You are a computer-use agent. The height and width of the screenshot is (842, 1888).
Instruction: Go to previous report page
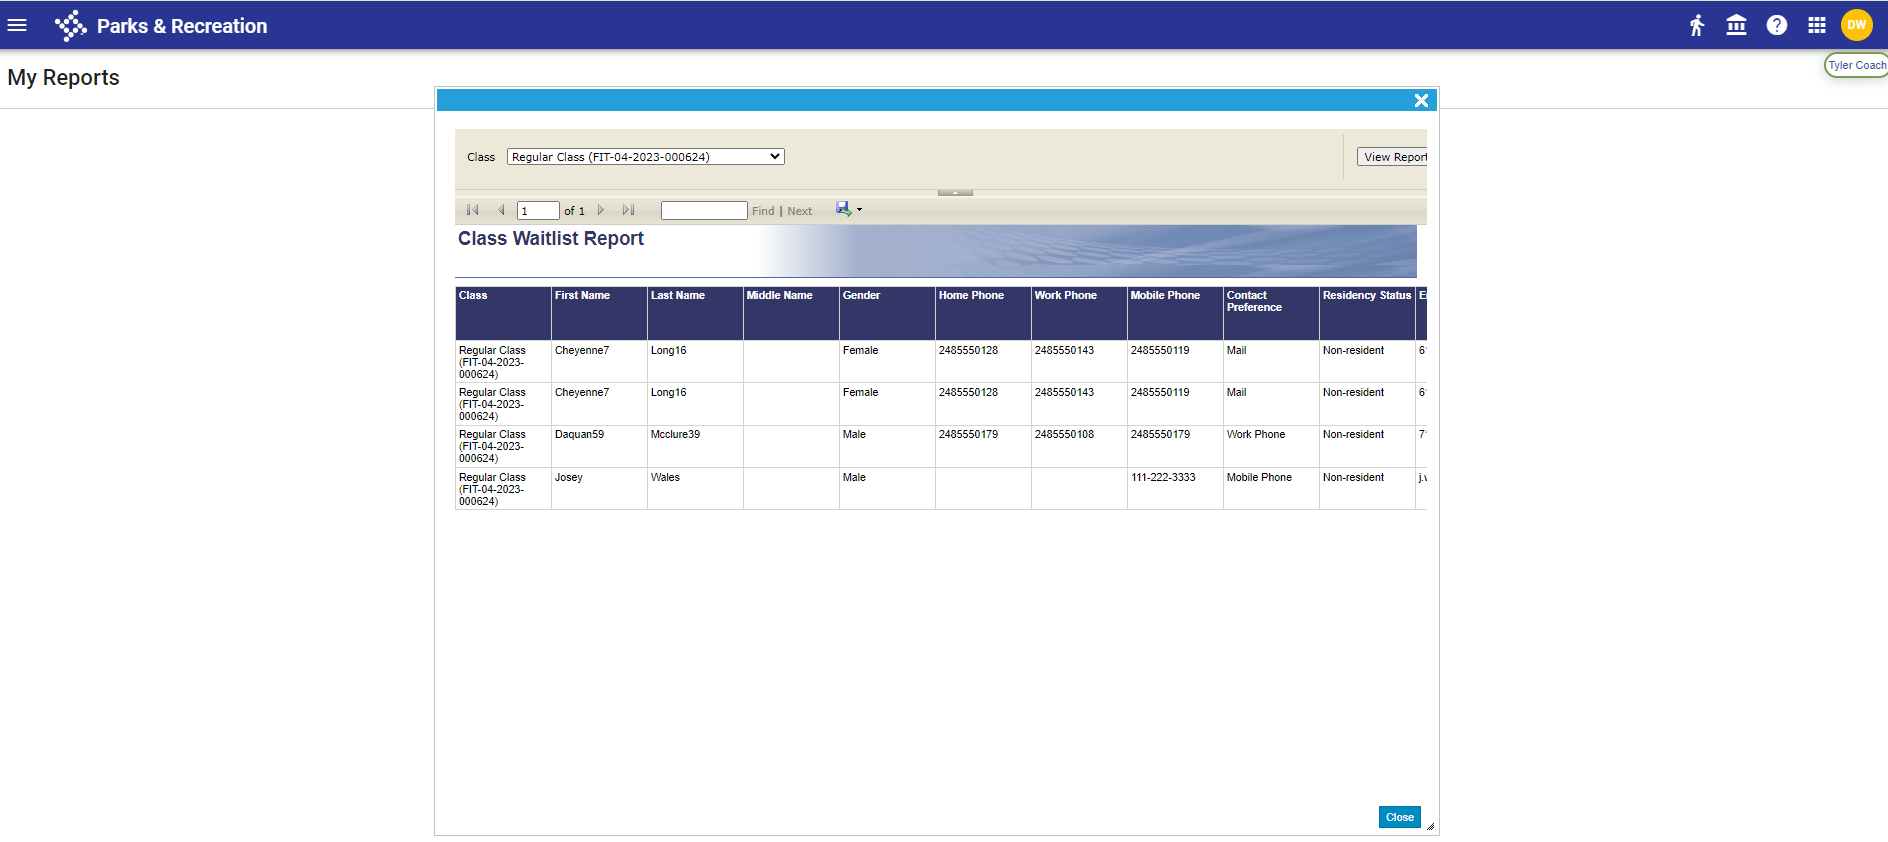click(501, 210)
